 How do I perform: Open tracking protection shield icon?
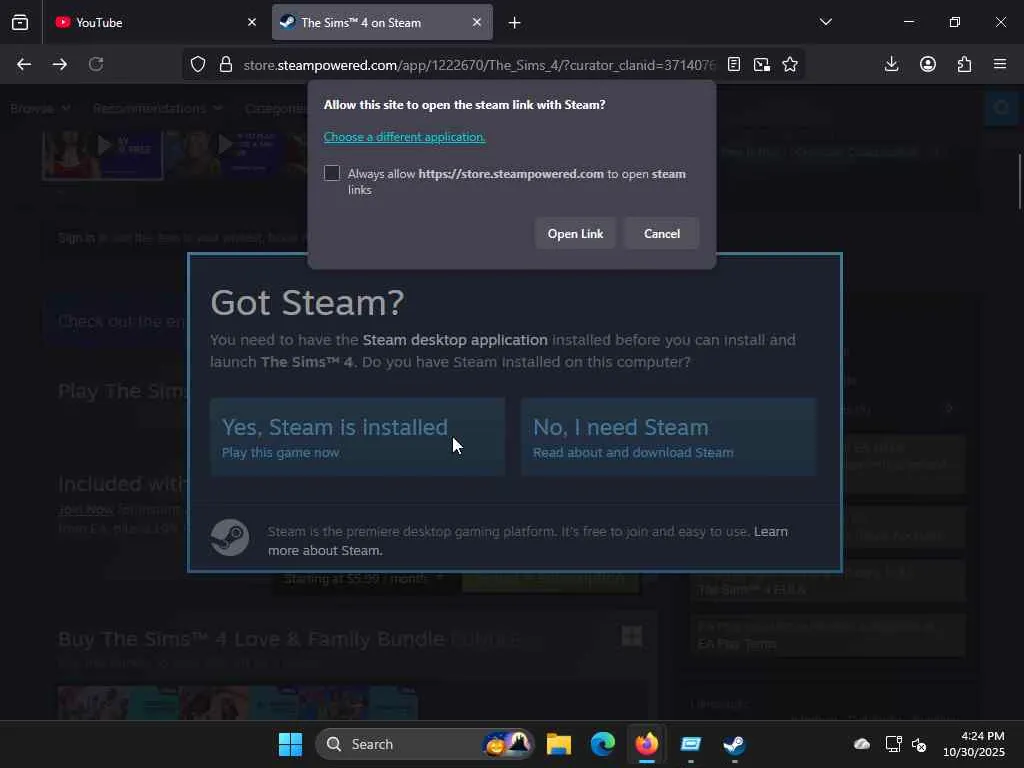click(198, 64)
